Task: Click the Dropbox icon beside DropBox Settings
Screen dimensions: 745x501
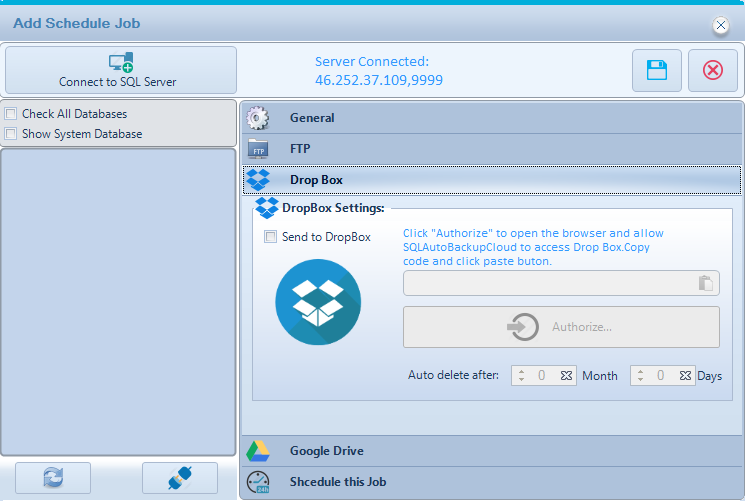Action: (267, 208)
